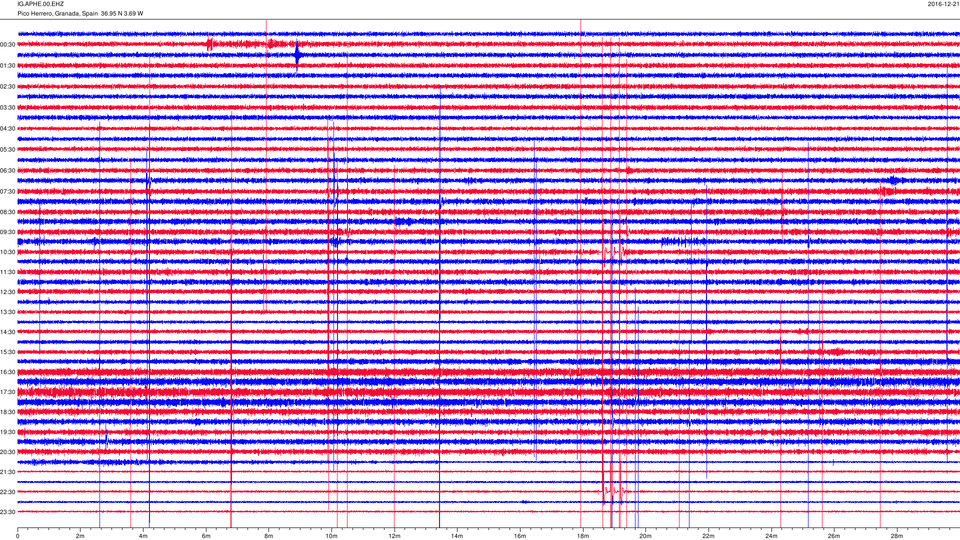960x540 pixels.
Task: Select the 00:30 time label
Action: pos(8,45)
